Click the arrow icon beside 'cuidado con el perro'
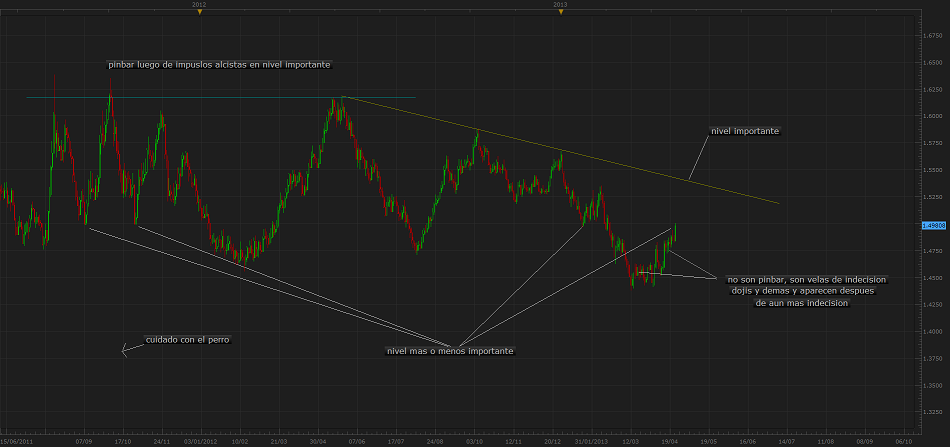Screen dimensions: 950x447 [127, 349]
